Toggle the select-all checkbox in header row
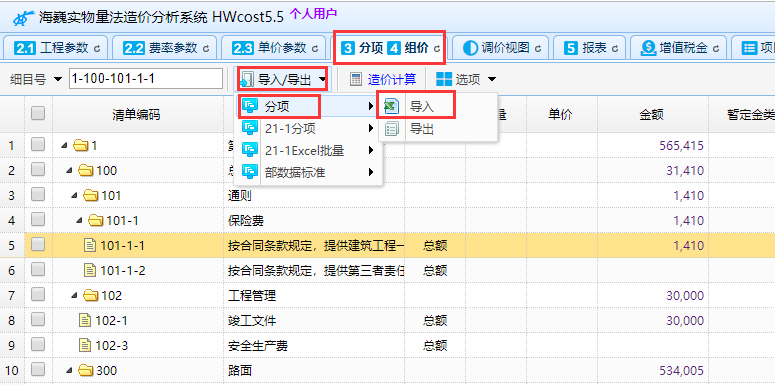 tap(38, 114)
